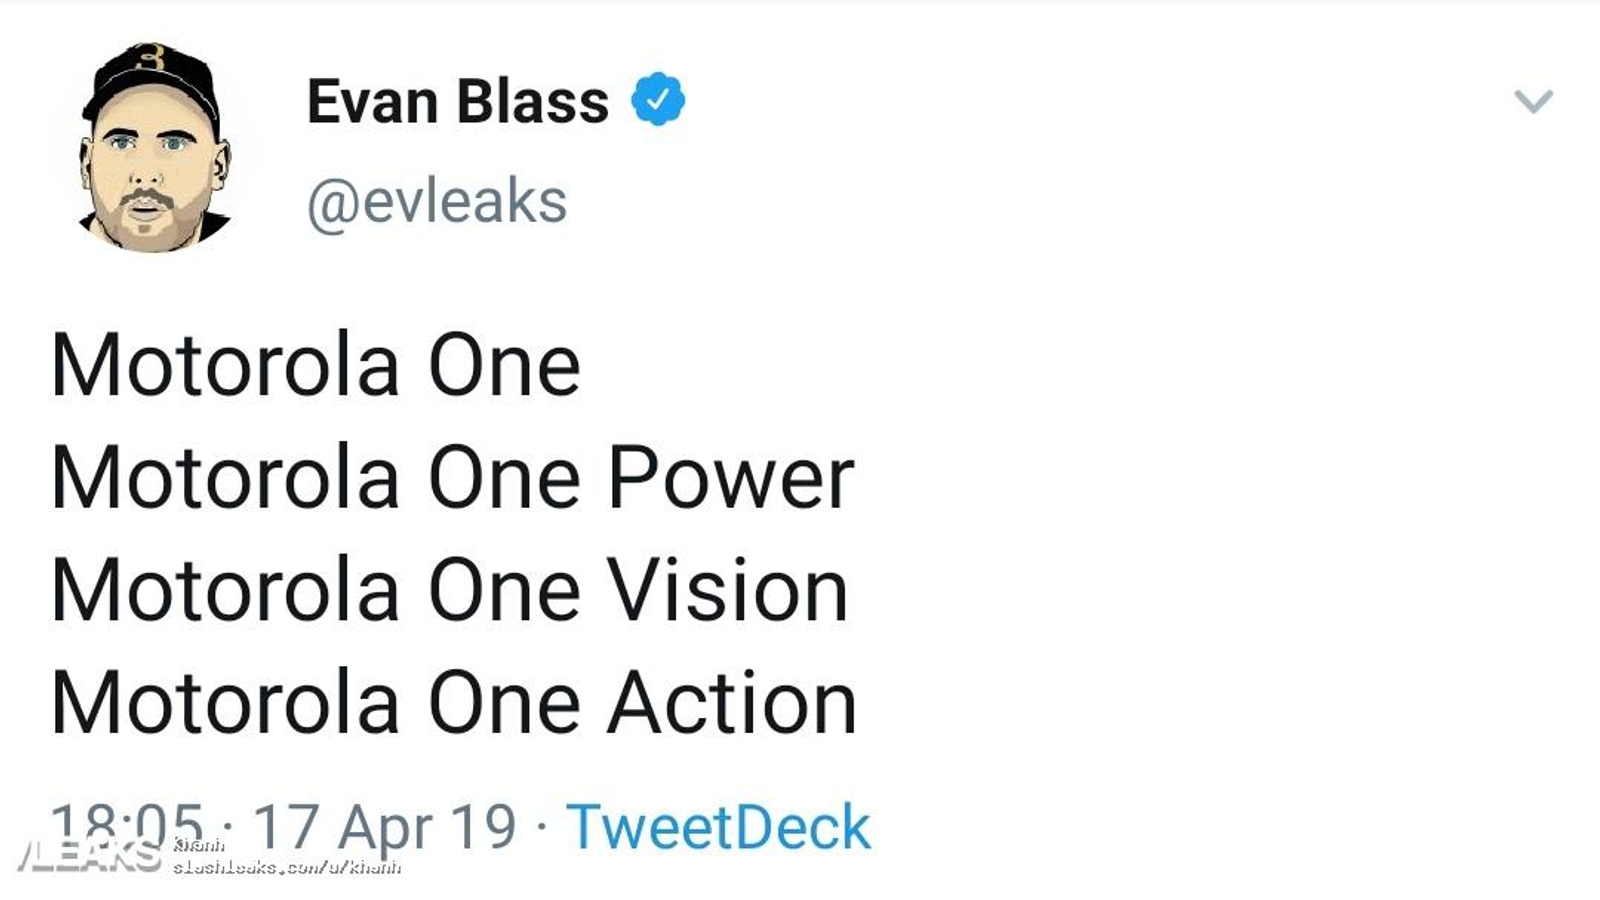
Task: Click the blue verified badge
Action: click(x=658, y=100)
